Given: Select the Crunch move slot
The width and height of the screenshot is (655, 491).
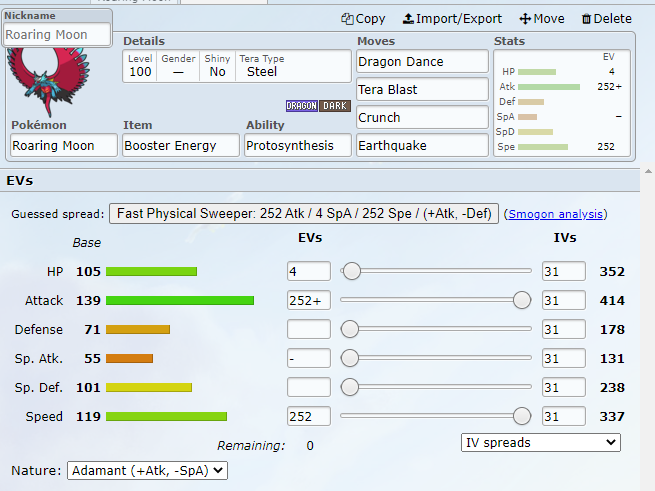Looking at the screenshot, I should pos(422,117).
